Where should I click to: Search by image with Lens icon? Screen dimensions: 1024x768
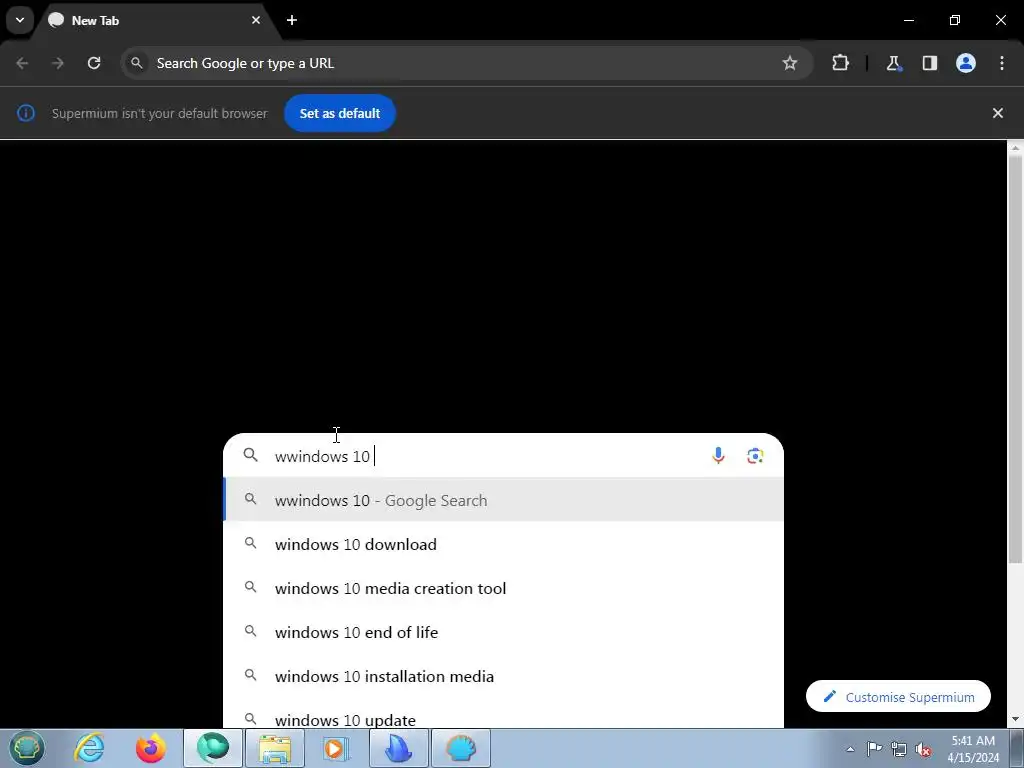(755, 456)
